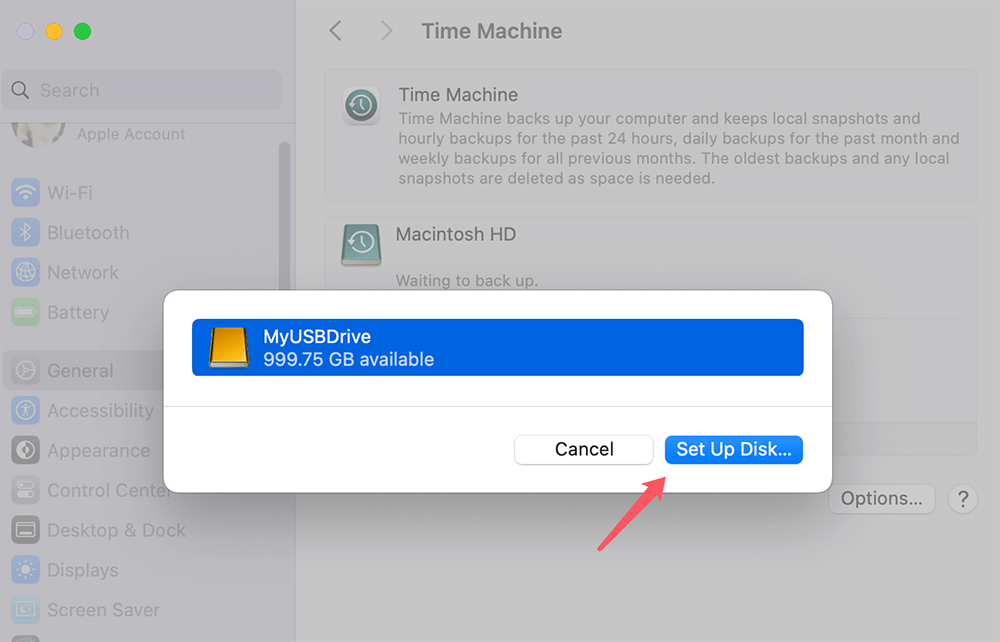Open Bluetooth settings via its sidebar icon
This screenshot has height=642, width=1000.
click(23, 232)
